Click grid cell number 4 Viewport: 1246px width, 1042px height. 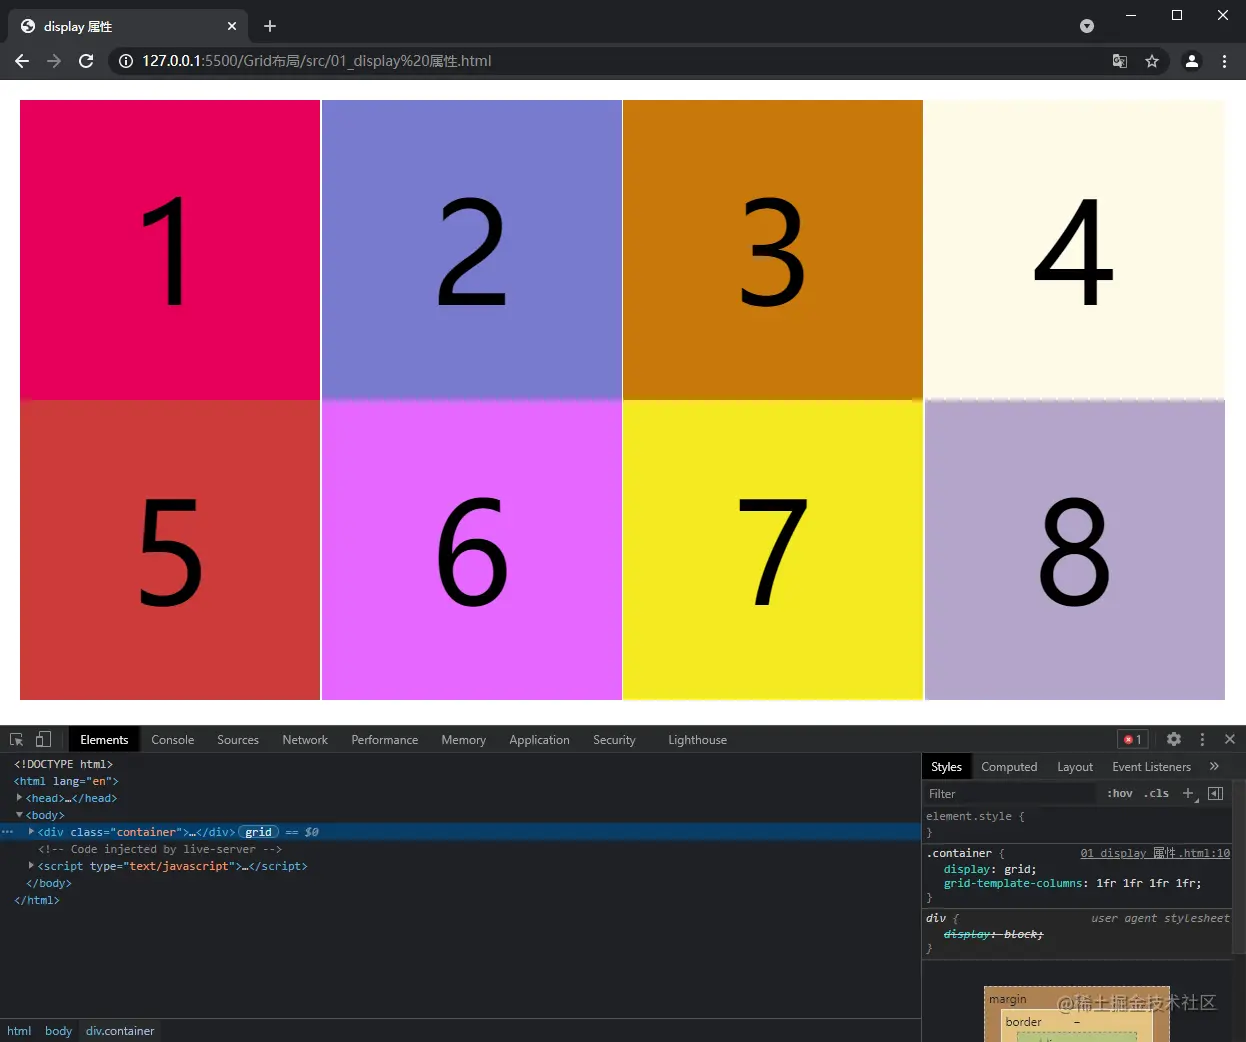pos(1075,250)
